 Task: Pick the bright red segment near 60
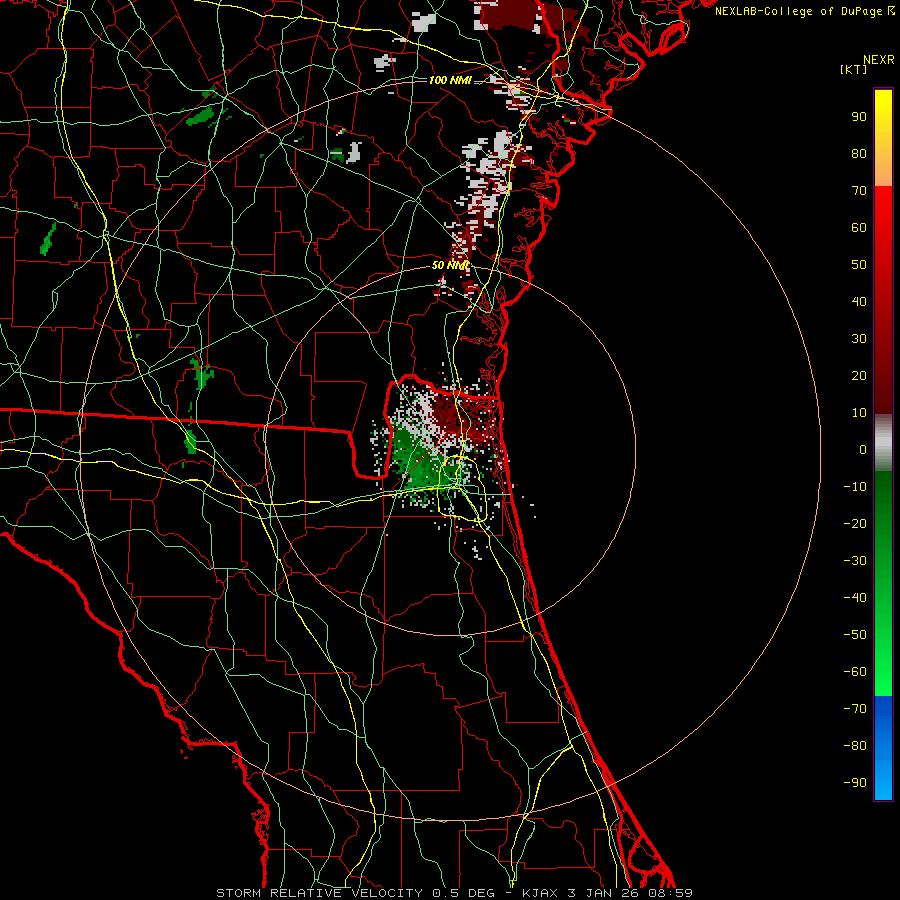[883, 221]
